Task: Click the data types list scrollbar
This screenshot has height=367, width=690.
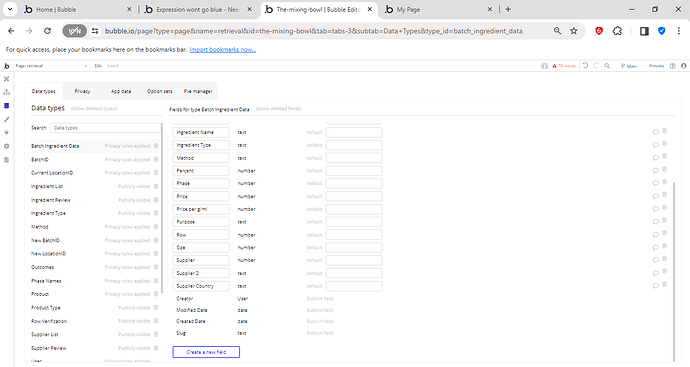Action: coord(162,207)
